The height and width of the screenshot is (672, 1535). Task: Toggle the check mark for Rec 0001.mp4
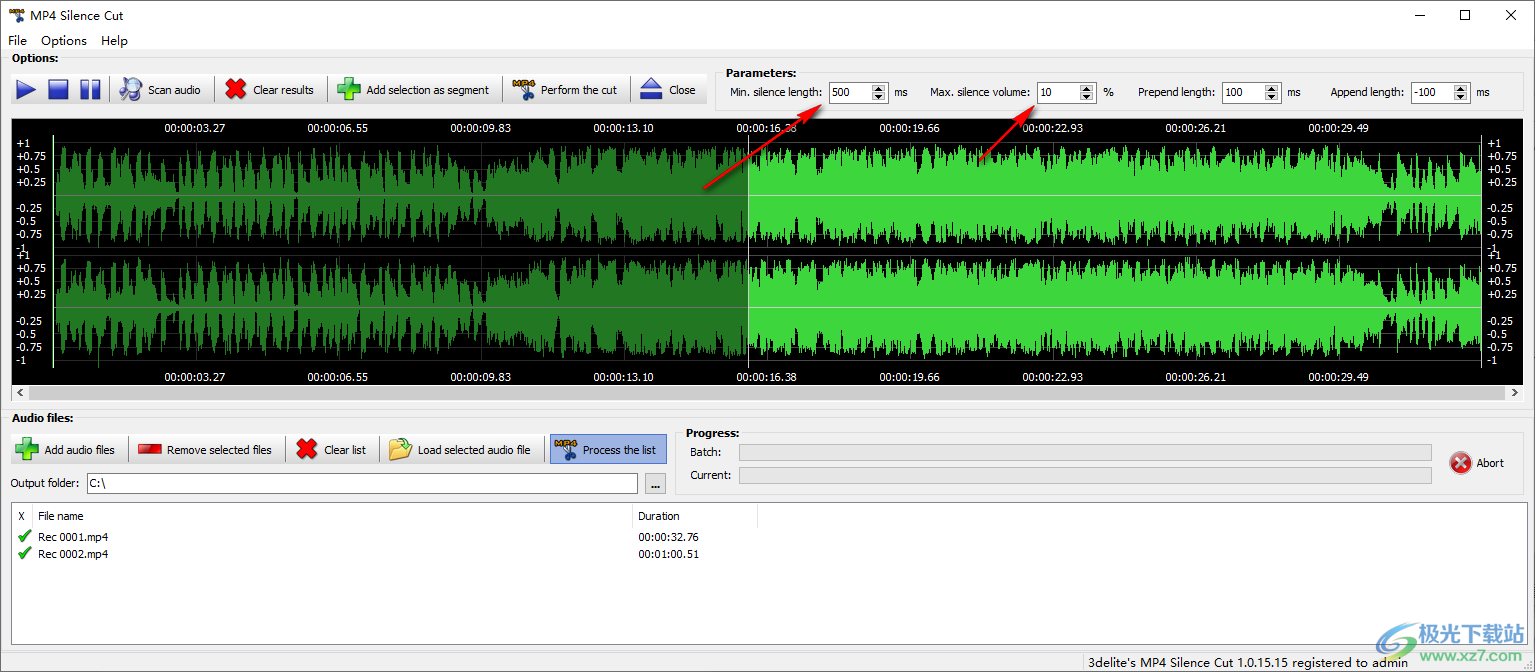coord(24,537)
